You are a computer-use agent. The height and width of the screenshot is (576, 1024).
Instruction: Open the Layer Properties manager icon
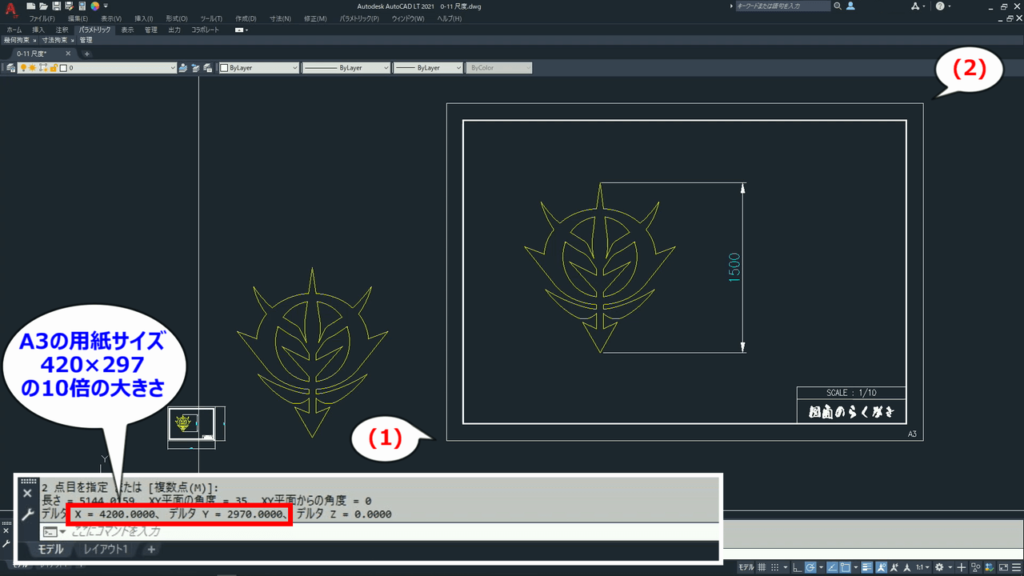point(11,68)
